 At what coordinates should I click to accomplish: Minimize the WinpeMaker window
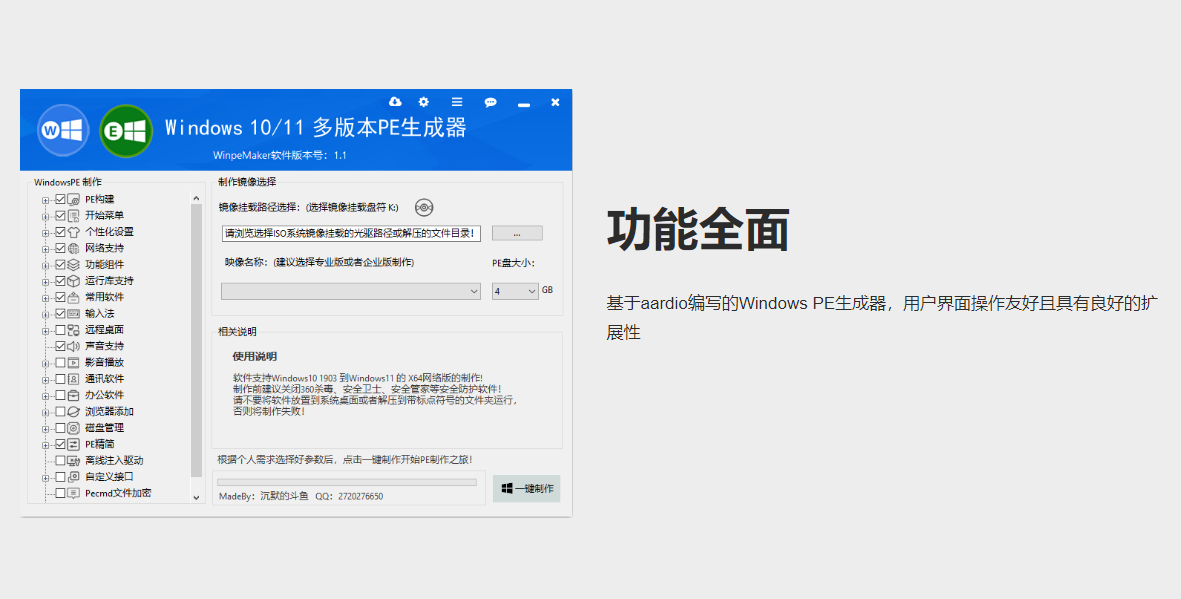click(x=523, y=103)
